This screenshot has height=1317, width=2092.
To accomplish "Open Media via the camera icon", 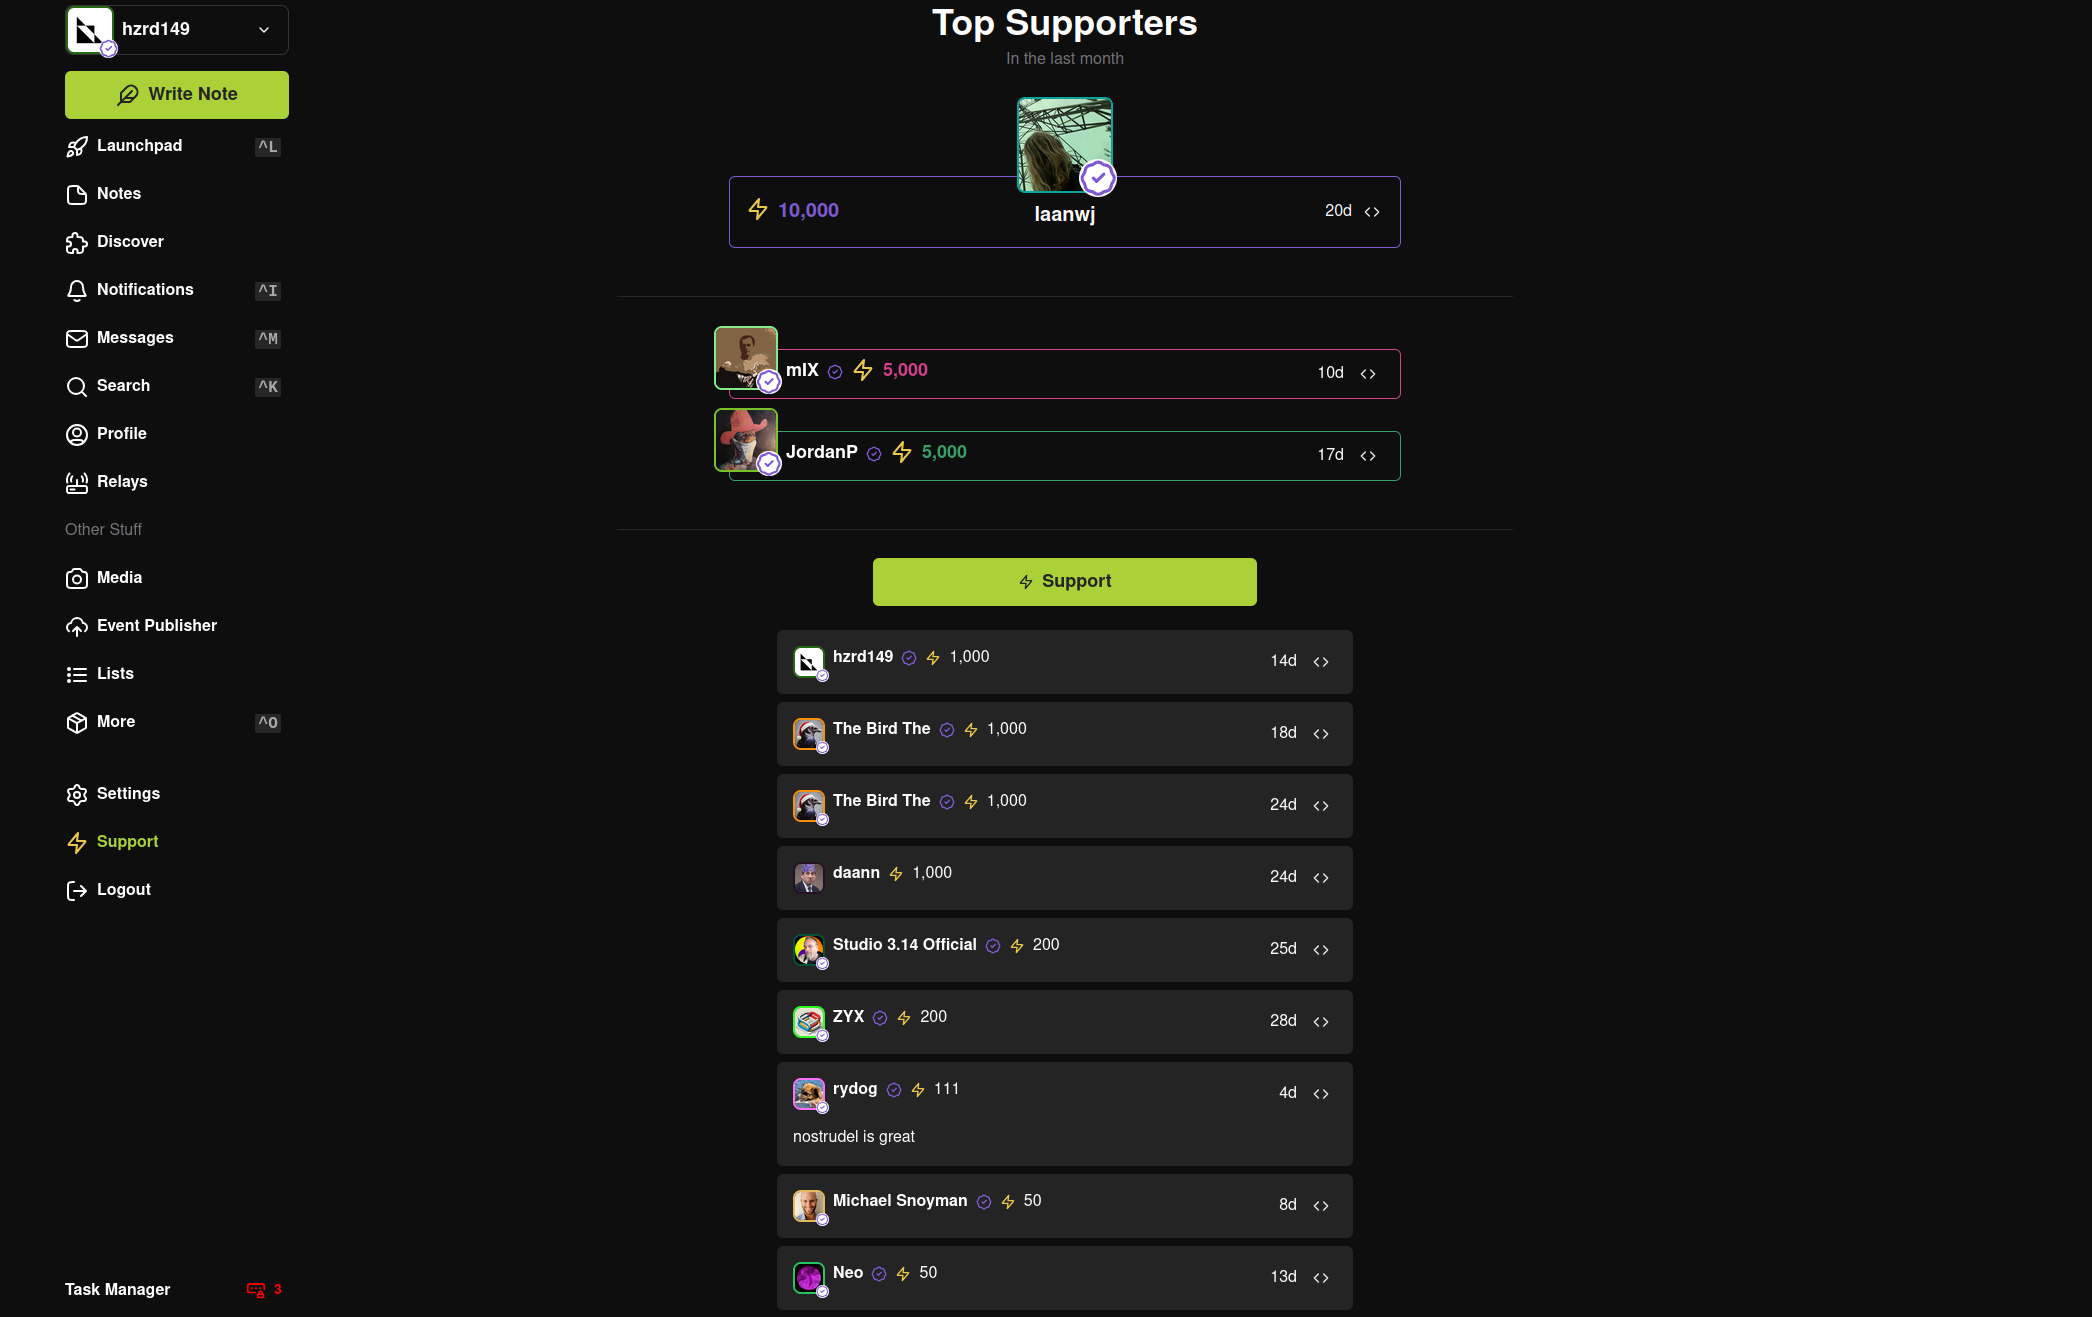I will [x=77, y=579].
